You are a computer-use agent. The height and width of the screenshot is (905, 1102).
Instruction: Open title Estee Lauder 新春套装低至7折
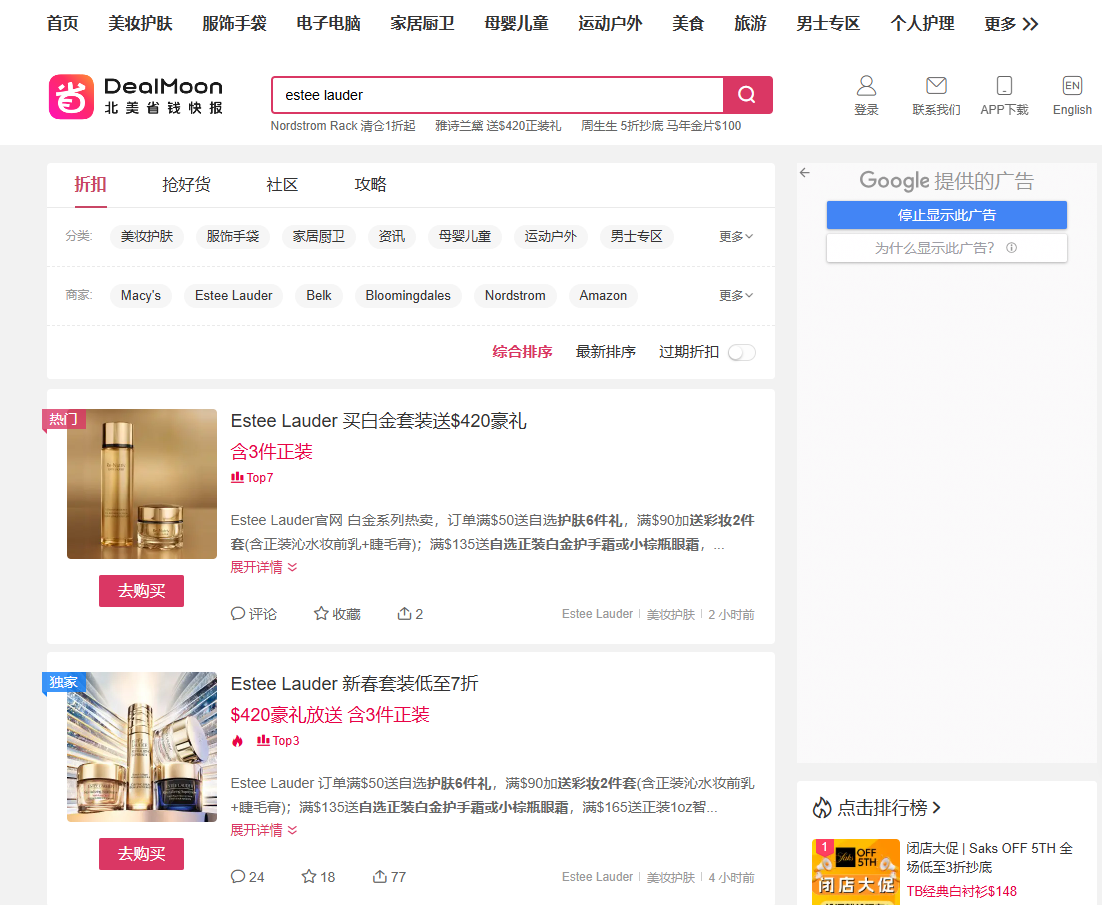click(x=354, y=684)
